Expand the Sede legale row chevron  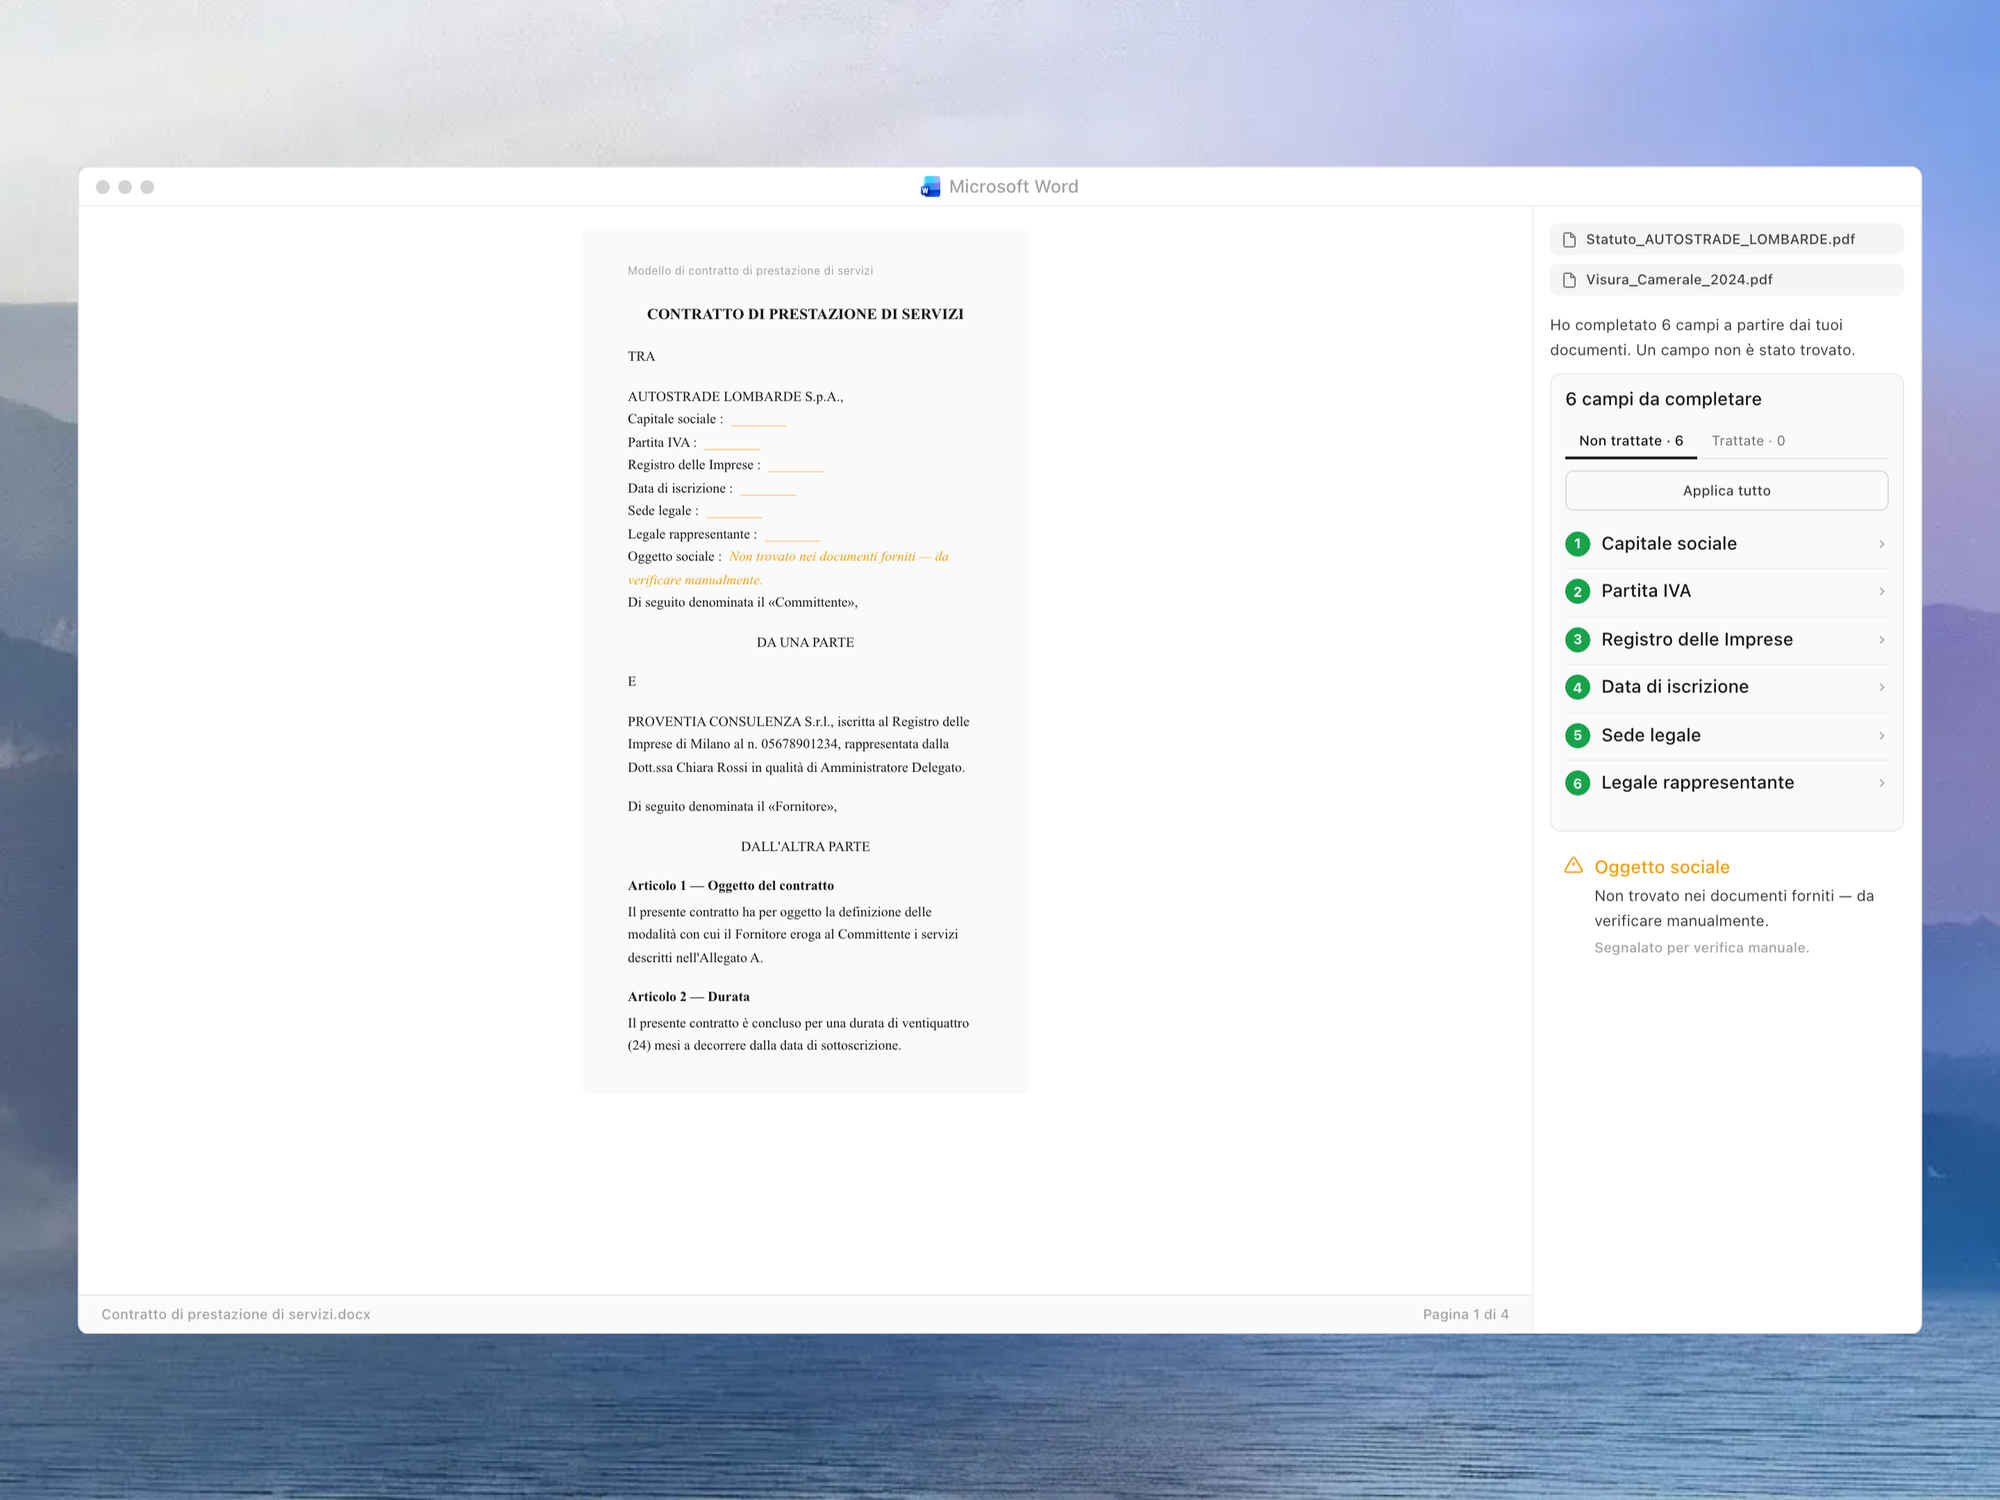[x=1881, y=735]
